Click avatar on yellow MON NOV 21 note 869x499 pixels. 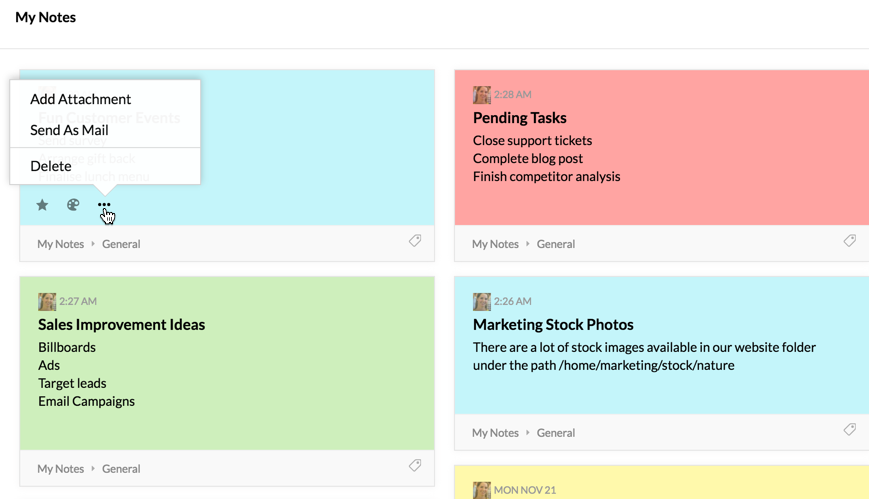pos(482,491)
